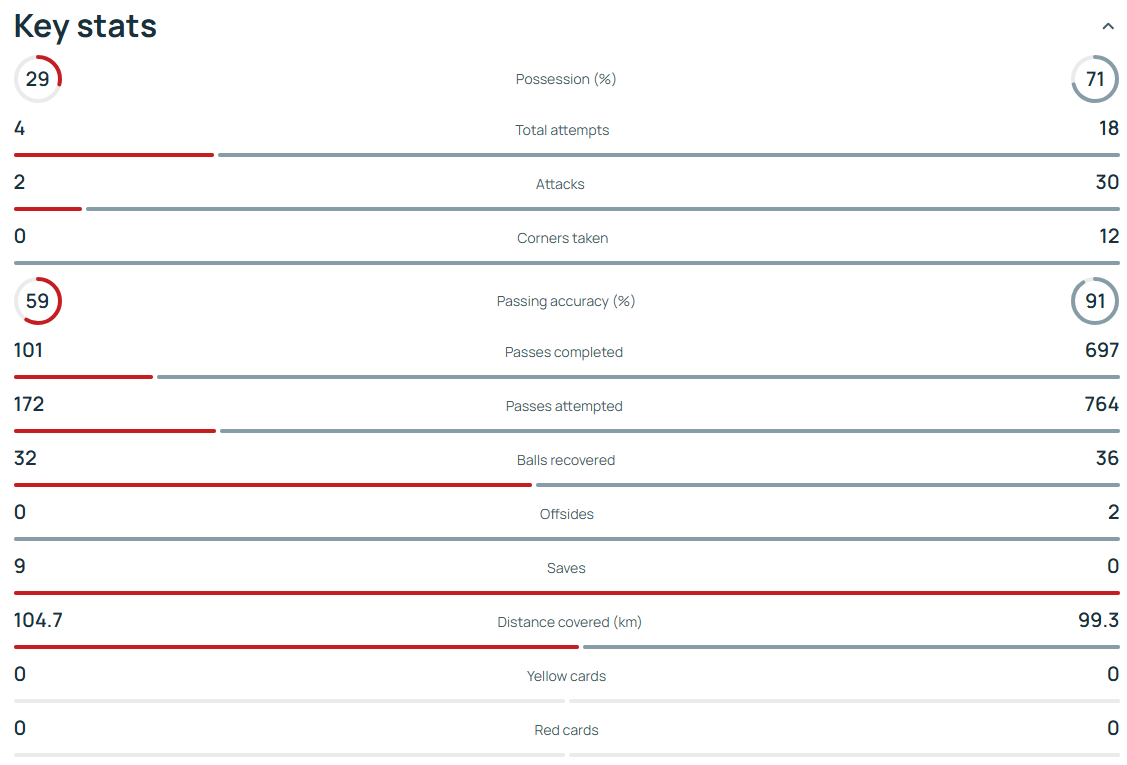1127x765 pixels.
Task: Click the distance value 99.3
Action: click(1098, 620)
